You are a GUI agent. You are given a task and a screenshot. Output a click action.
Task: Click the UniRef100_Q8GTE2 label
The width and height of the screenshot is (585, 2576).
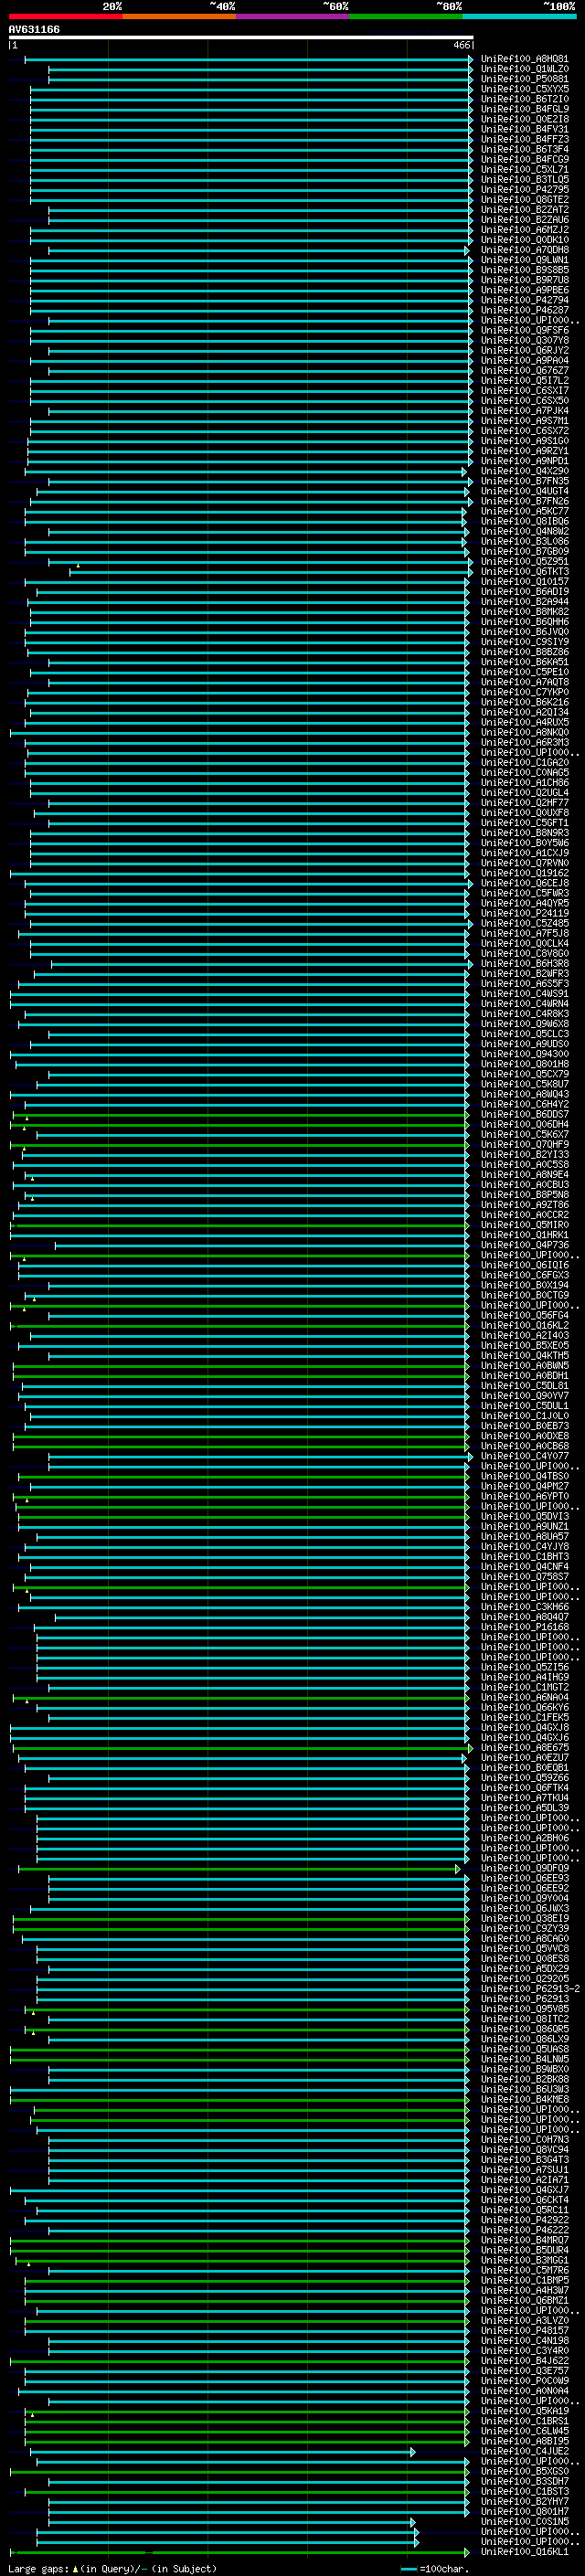pos(524,199)
